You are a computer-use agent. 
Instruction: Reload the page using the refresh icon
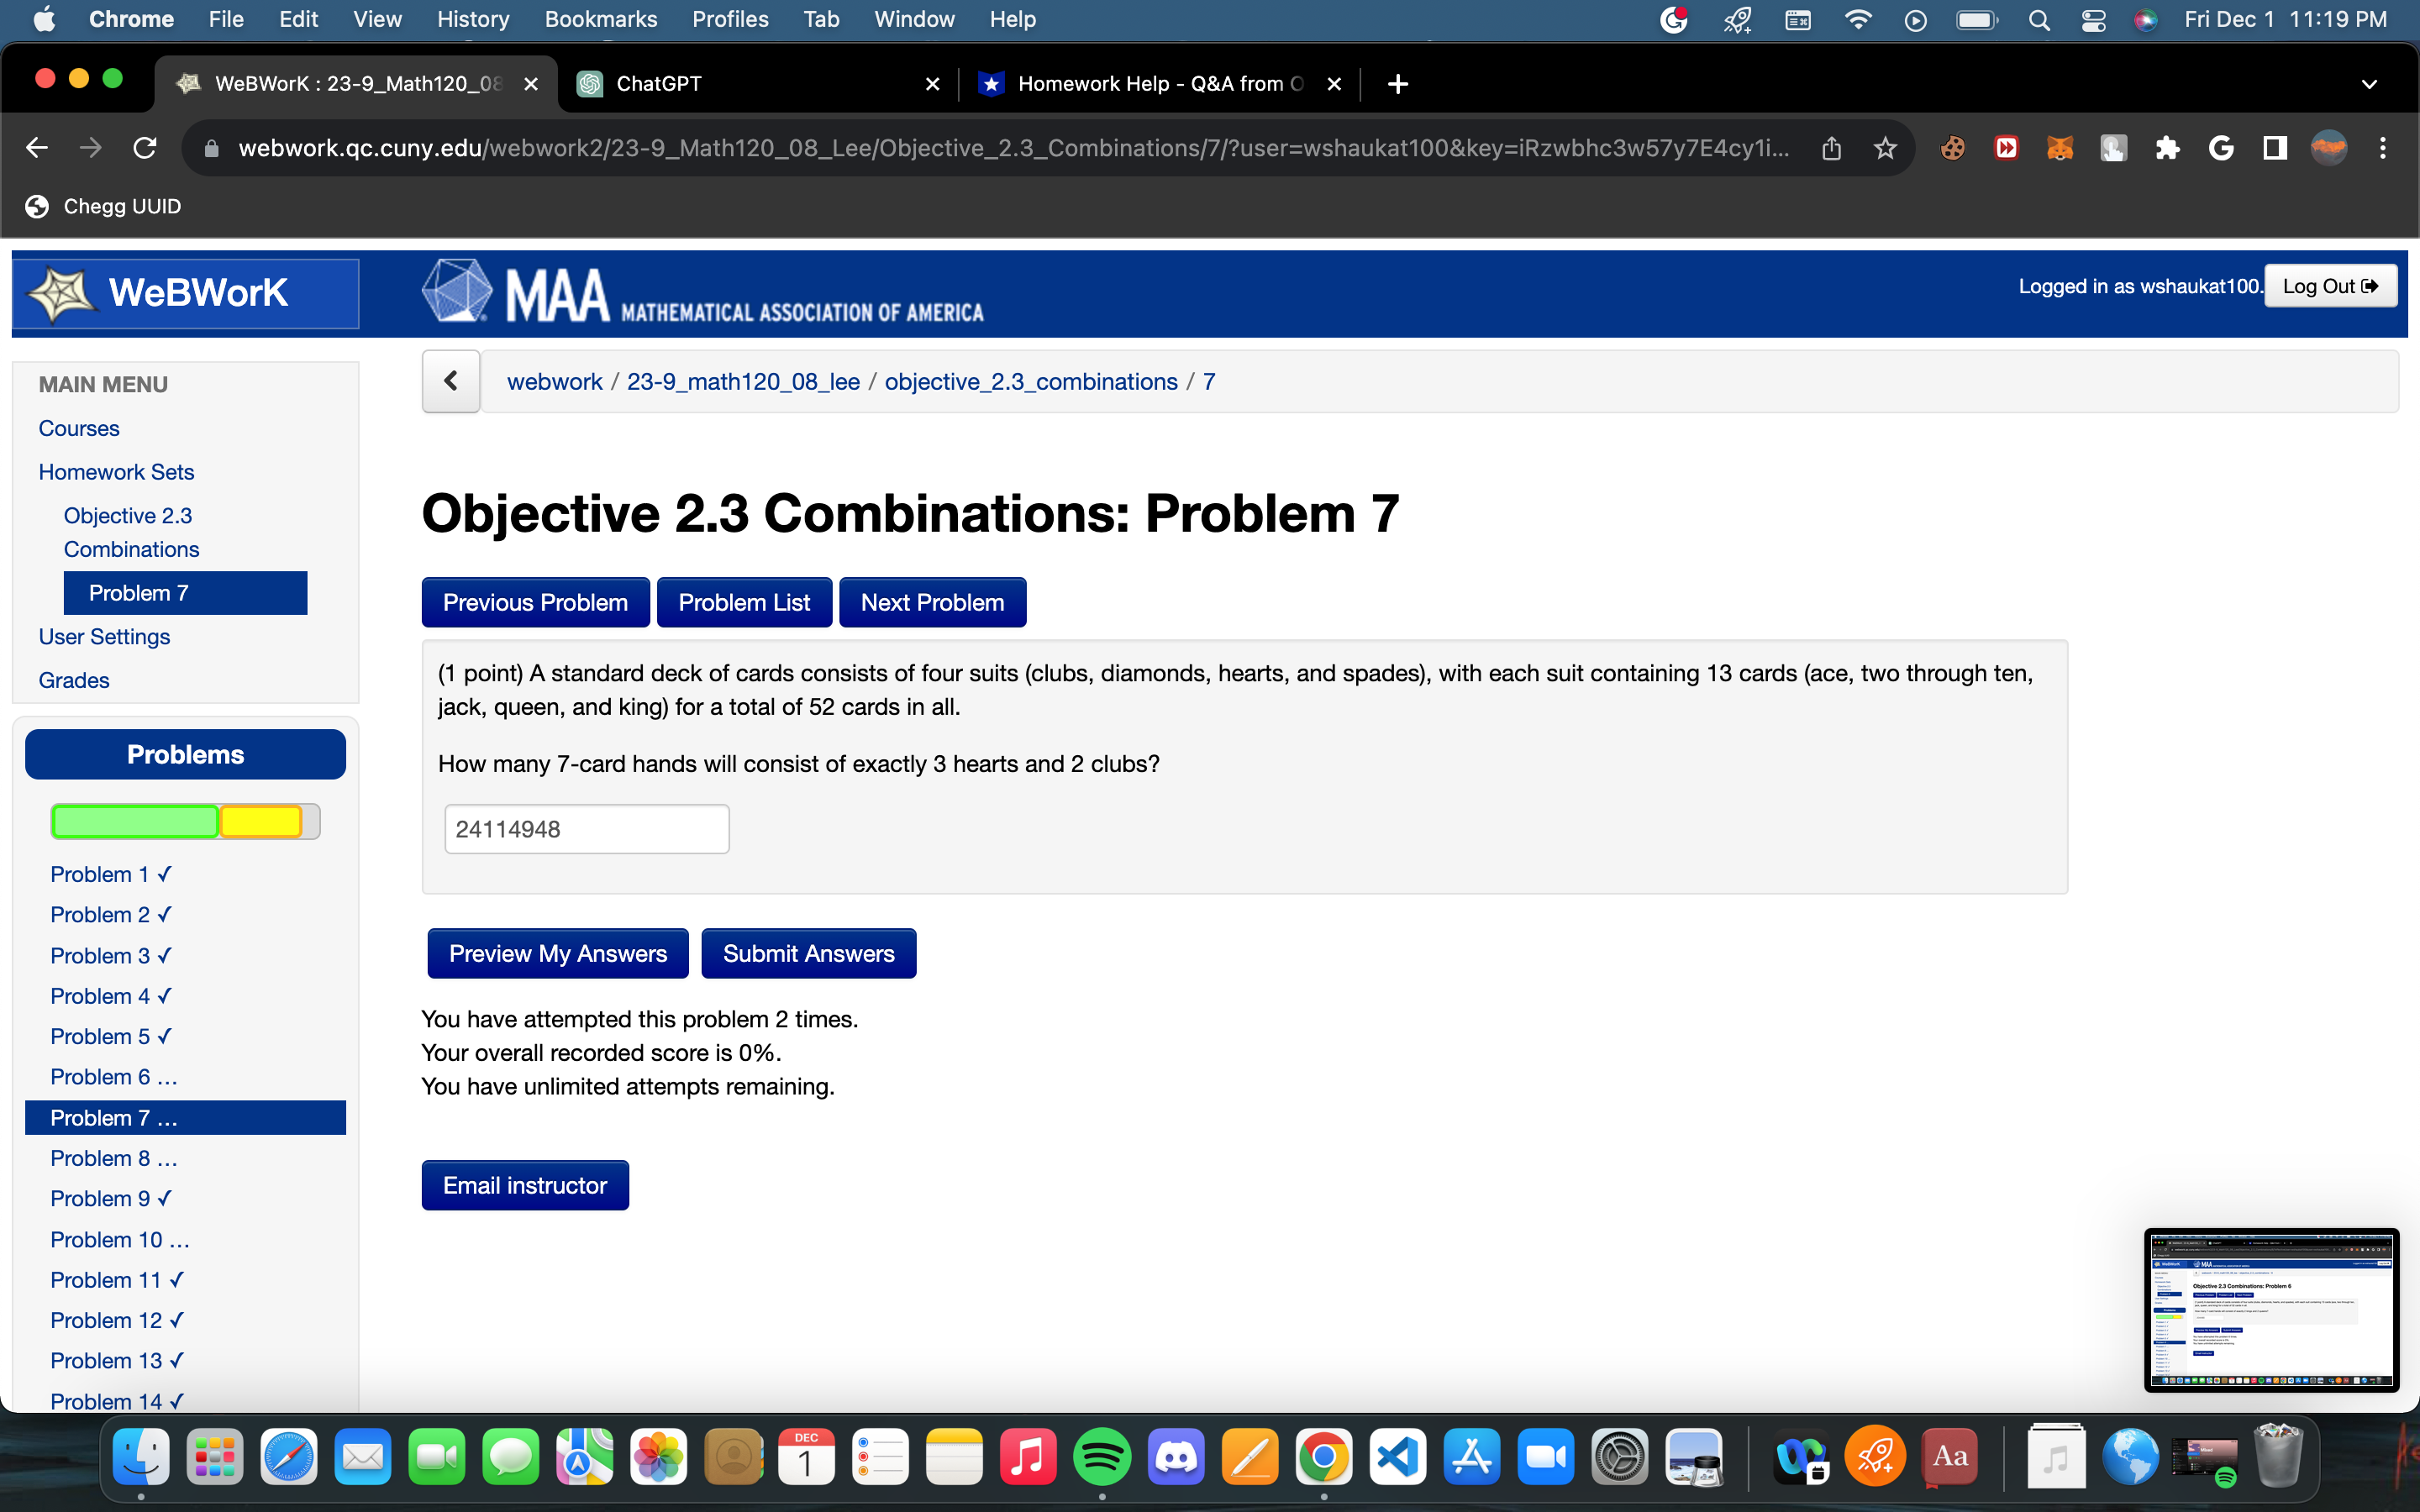click(145, 147)
